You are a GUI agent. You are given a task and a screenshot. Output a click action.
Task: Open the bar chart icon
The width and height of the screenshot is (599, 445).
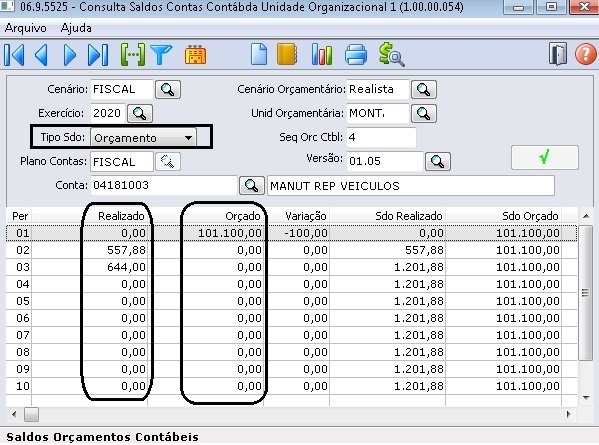(x=322, y=54)
